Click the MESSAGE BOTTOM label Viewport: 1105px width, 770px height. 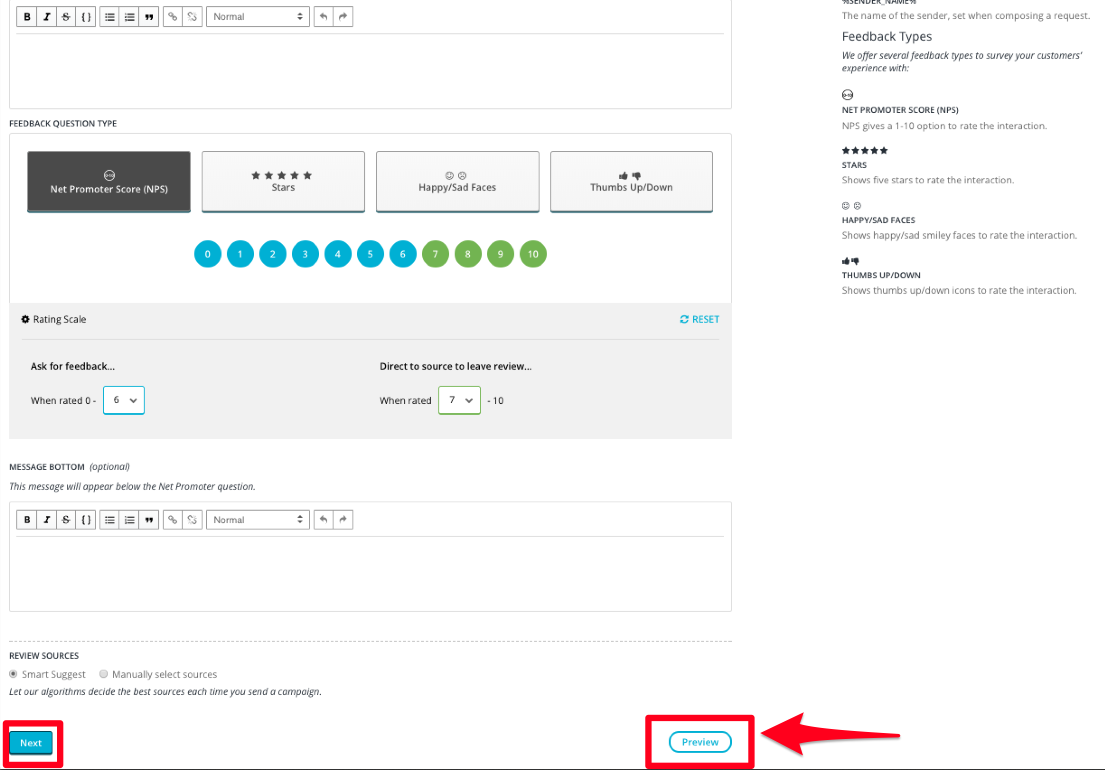[x=47, y=467]
